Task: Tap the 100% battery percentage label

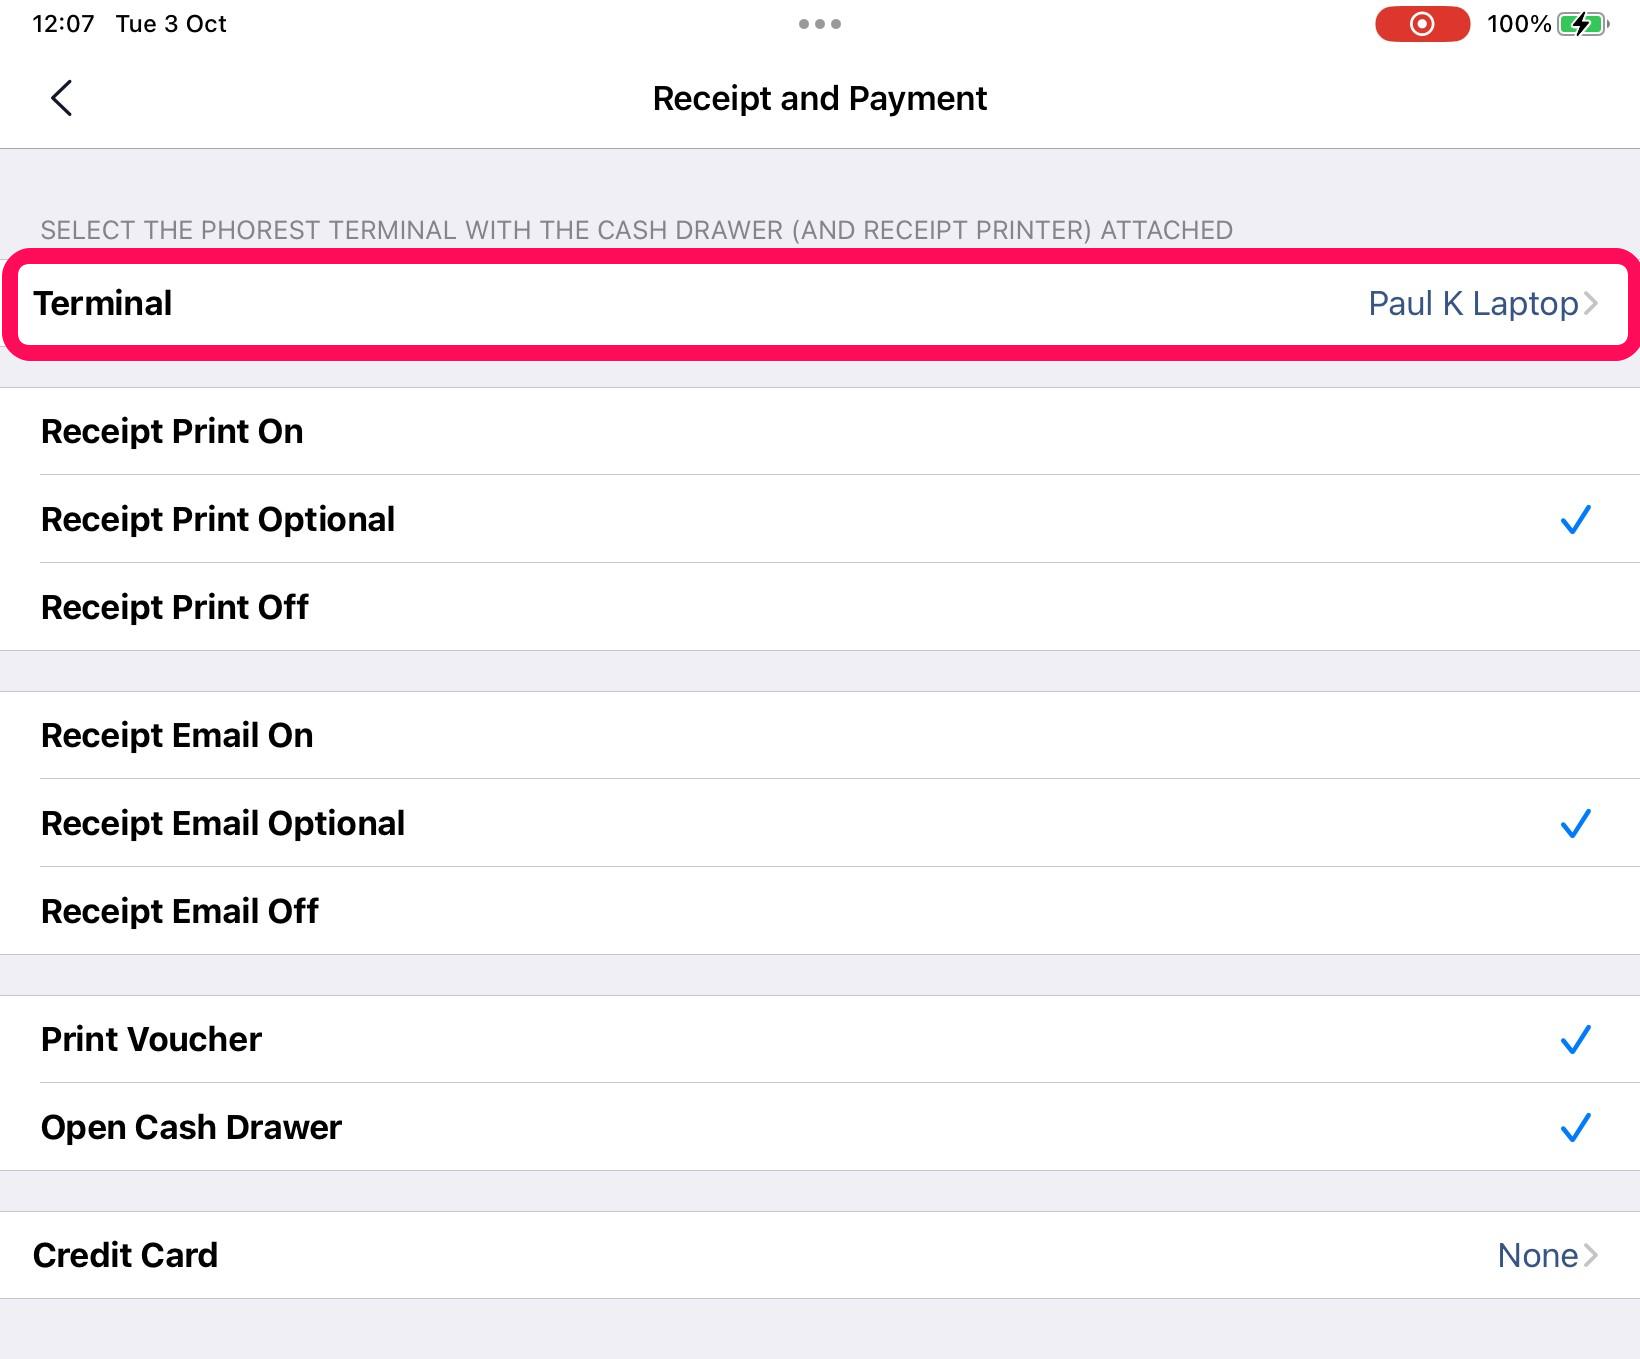Action: click(x=1518, y=23)
